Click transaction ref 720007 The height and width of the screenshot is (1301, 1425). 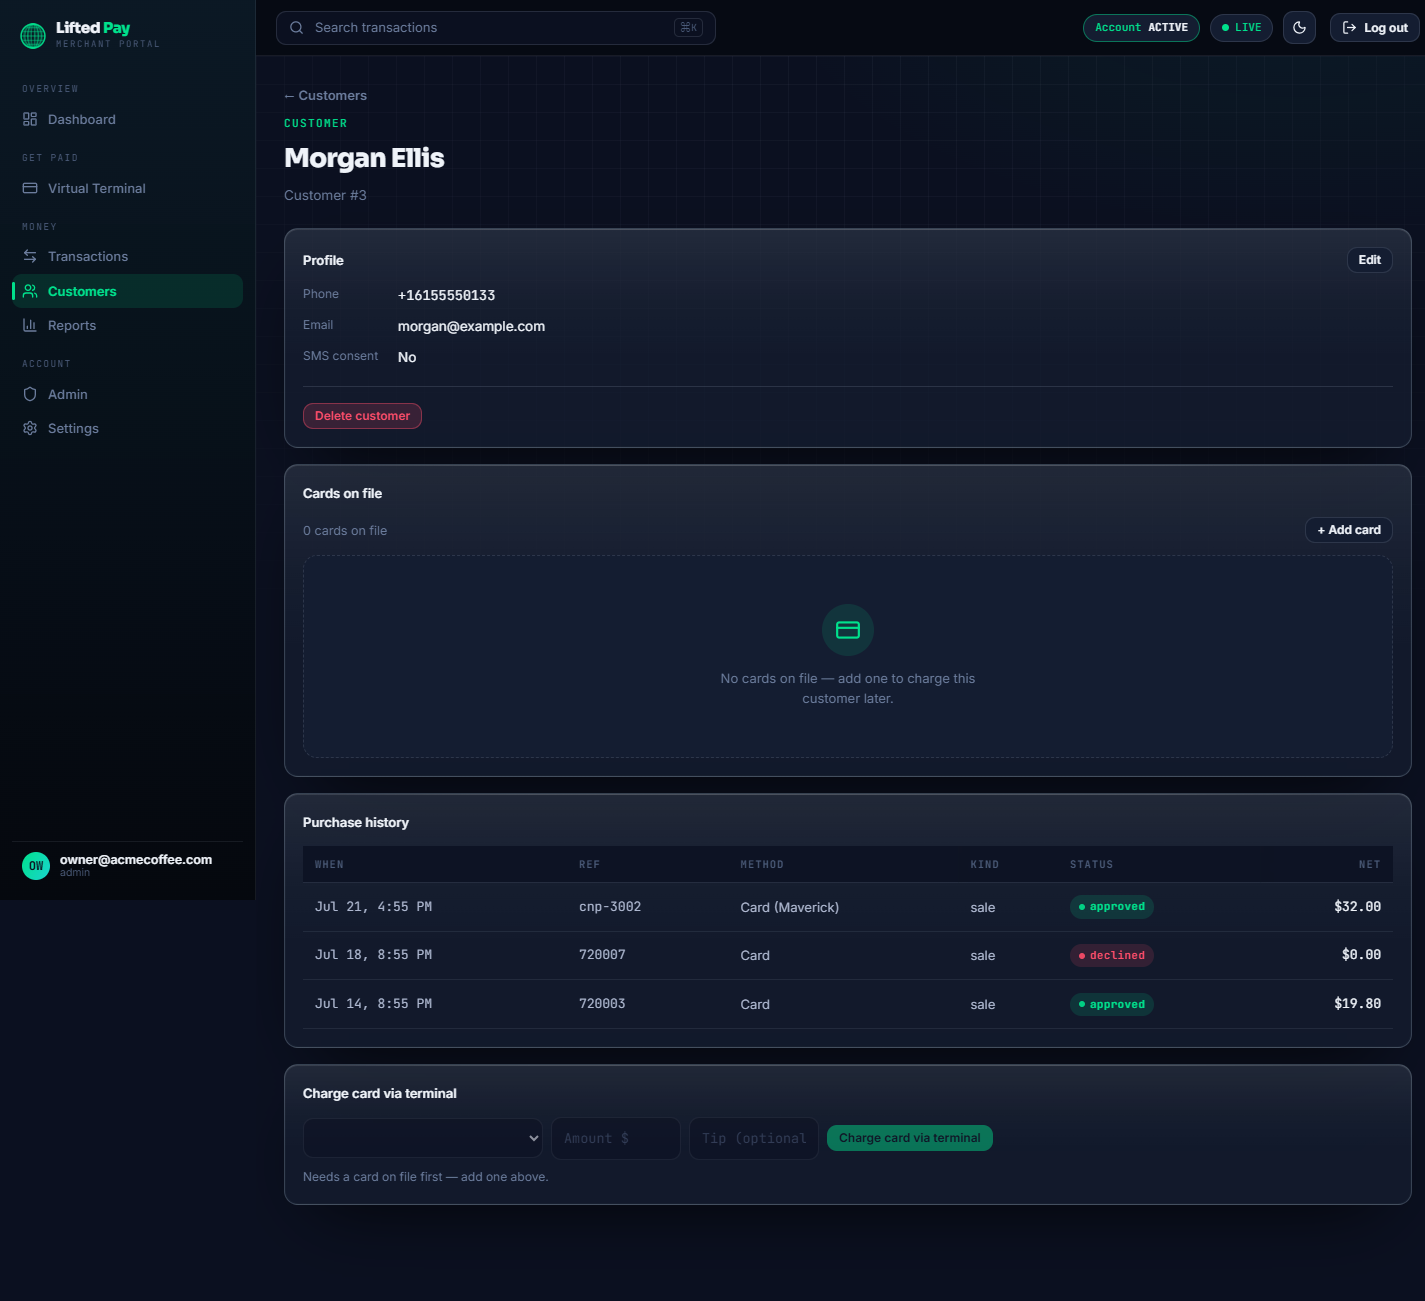click(x=602, y=955)
